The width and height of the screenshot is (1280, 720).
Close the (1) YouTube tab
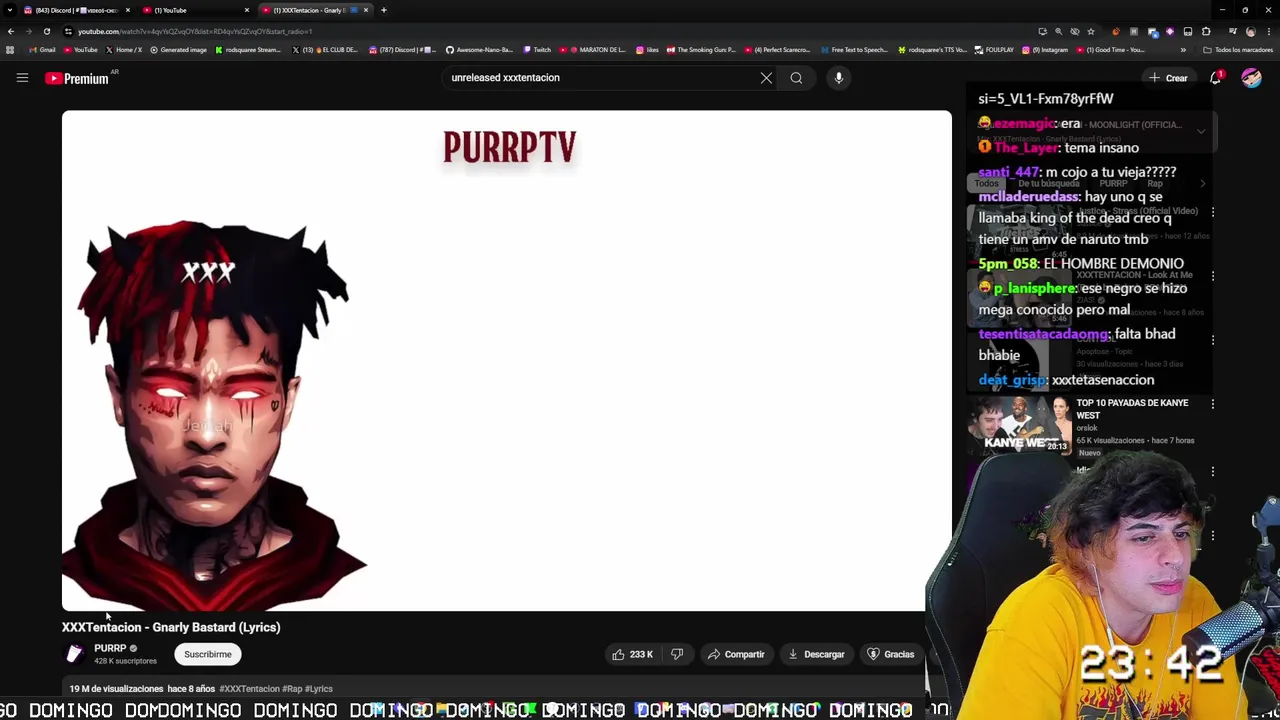point(246,10)
